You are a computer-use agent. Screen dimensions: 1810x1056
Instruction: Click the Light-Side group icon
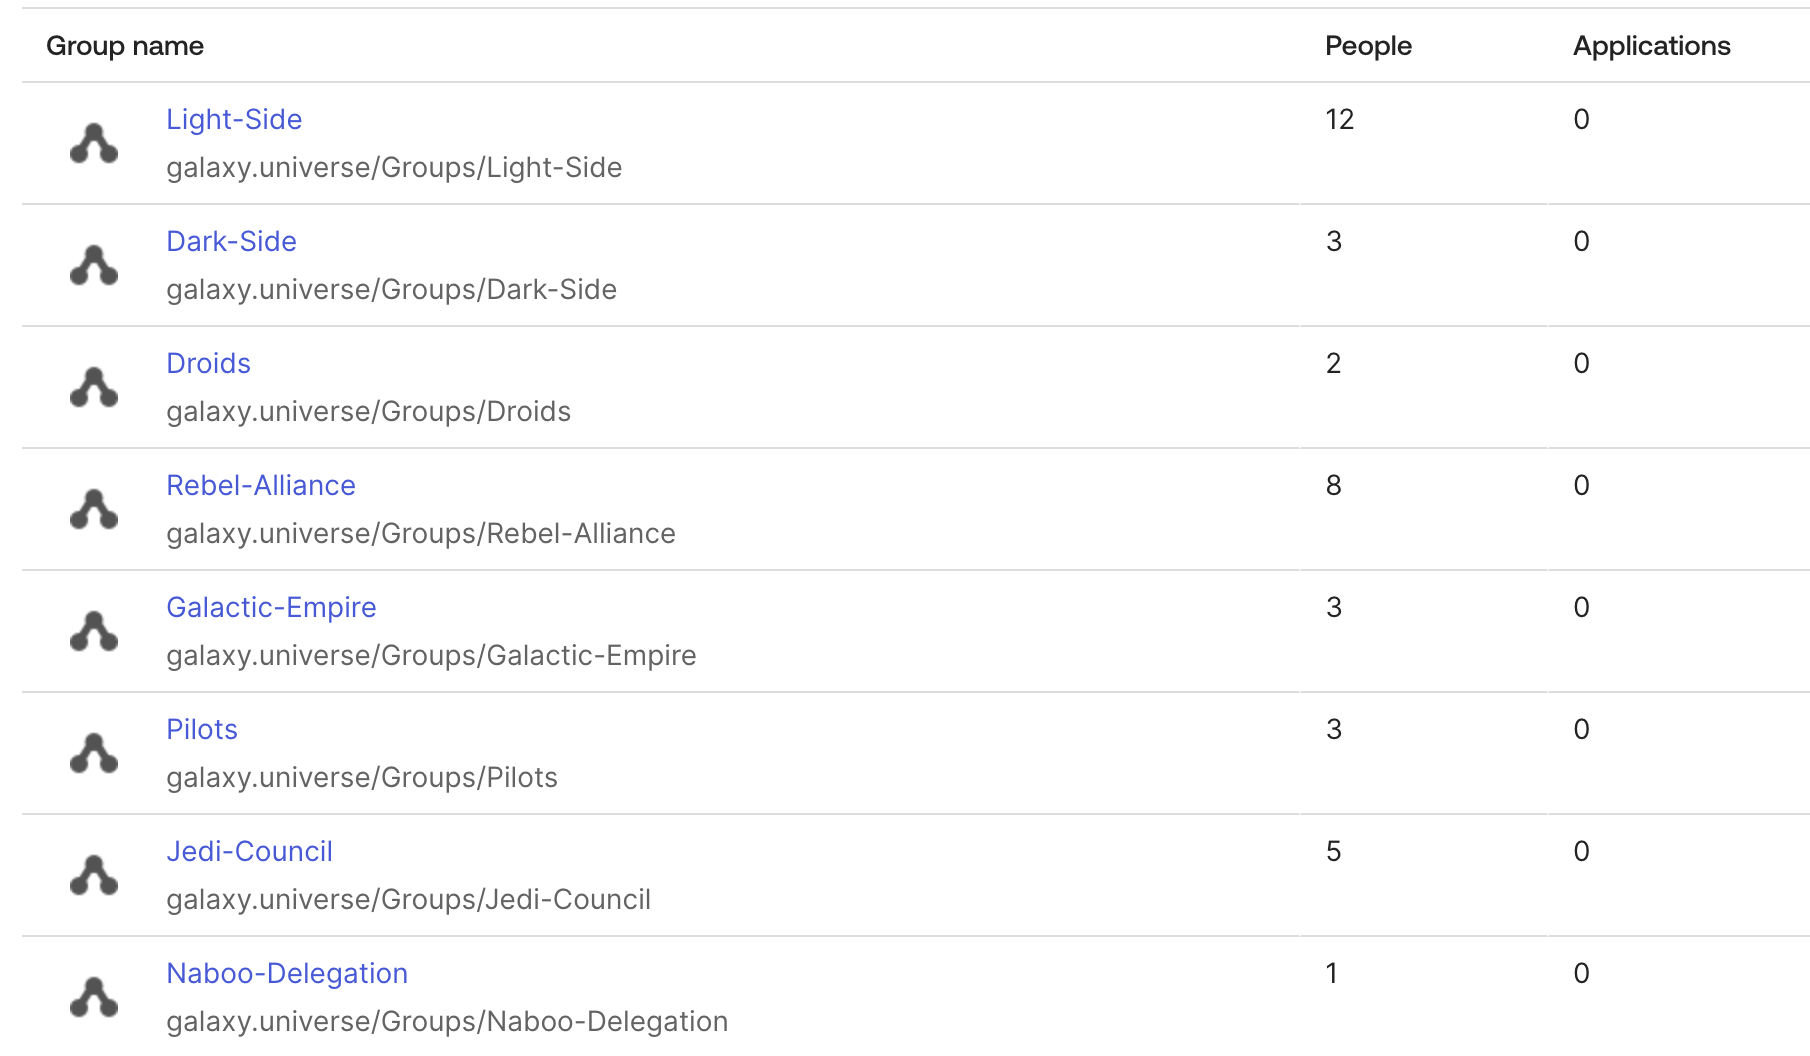point(93,143)
